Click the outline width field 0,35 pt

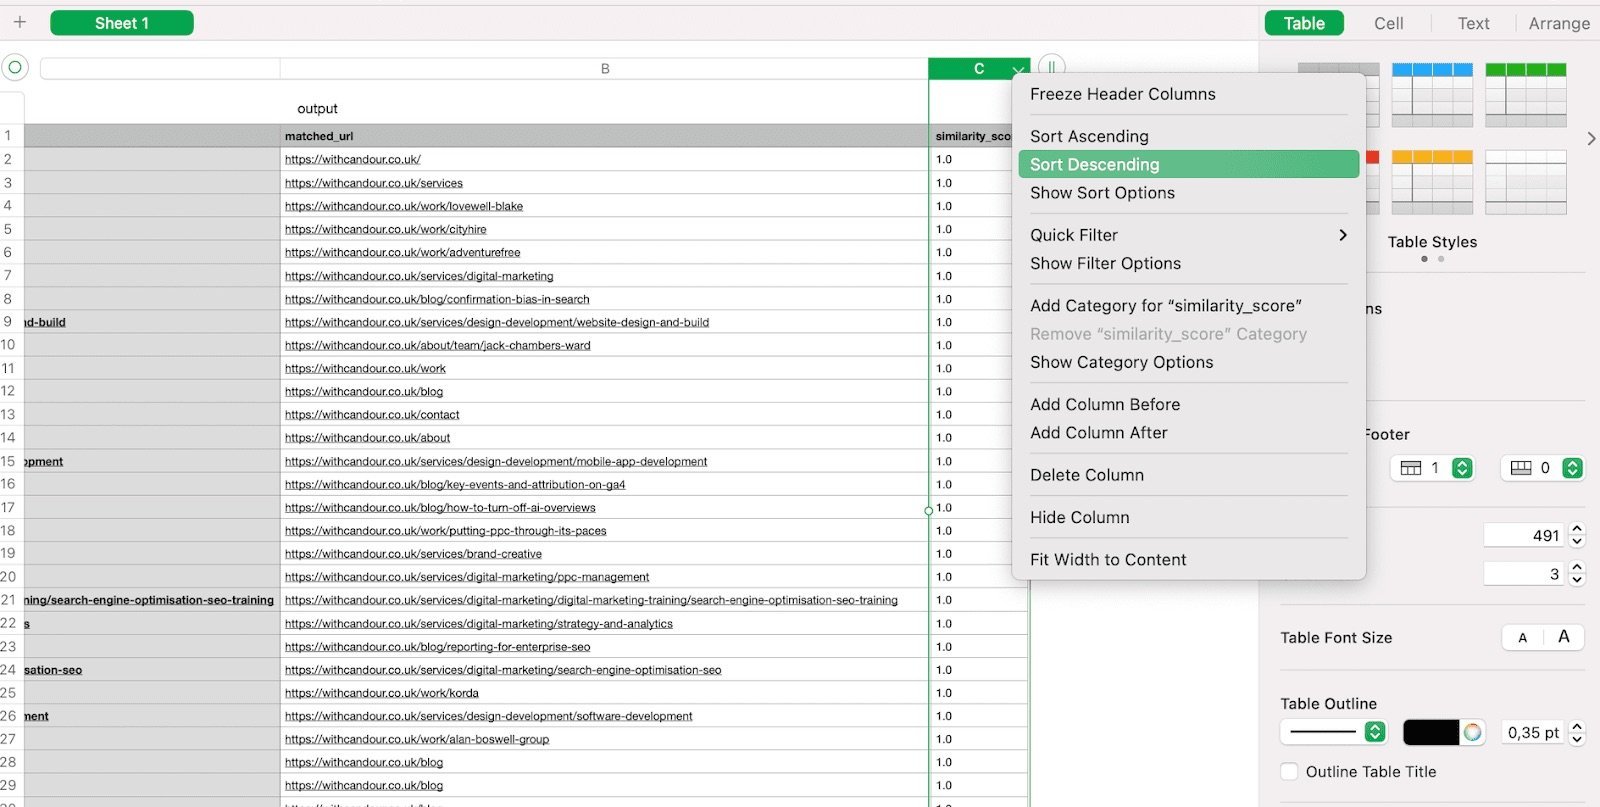pyautogui.click(x=1533, y=732)
